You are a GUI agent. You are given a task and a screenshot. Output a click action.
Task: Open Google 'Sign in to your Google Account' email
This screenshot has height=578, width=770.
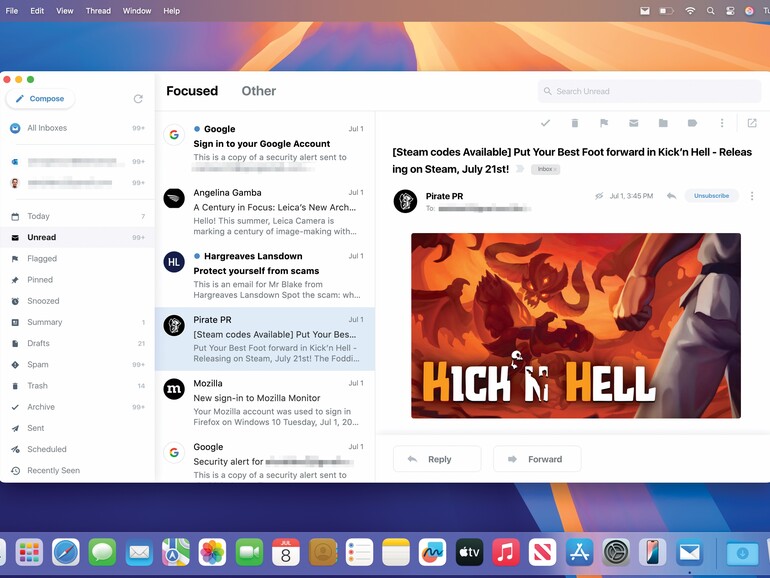pyautogui.click(x=265, y=148)
